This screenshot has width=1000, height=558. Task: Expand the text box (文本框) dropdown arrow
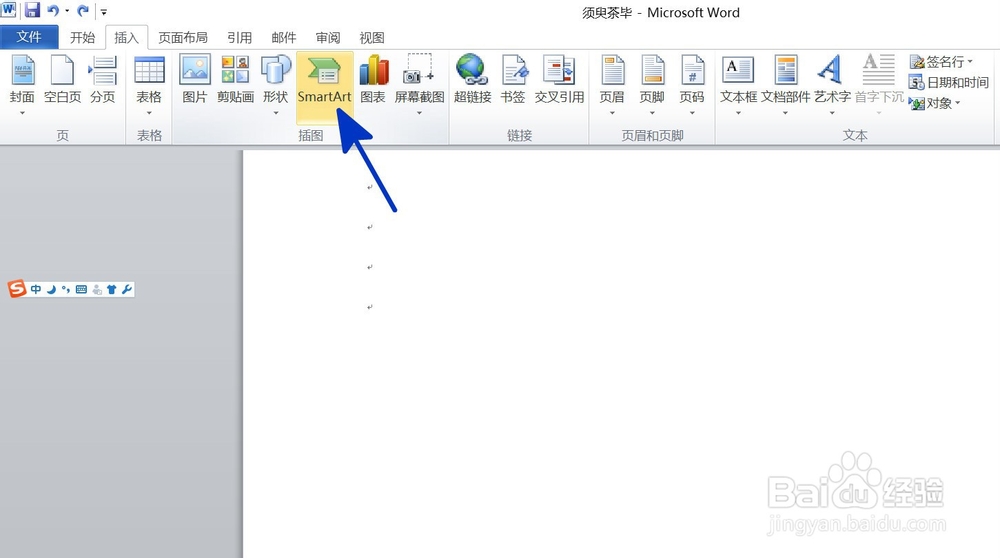click(739, 114)
